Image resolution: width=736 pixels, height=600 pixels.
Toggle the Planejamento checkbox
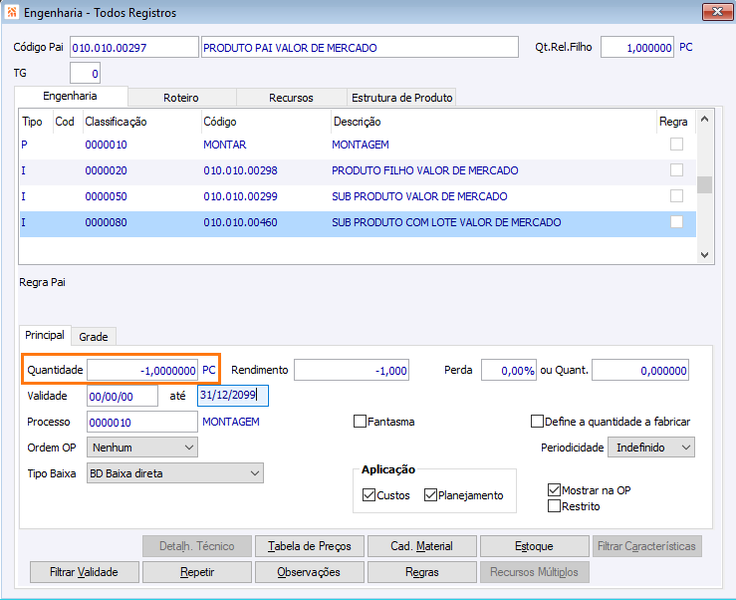coord(431,495)
